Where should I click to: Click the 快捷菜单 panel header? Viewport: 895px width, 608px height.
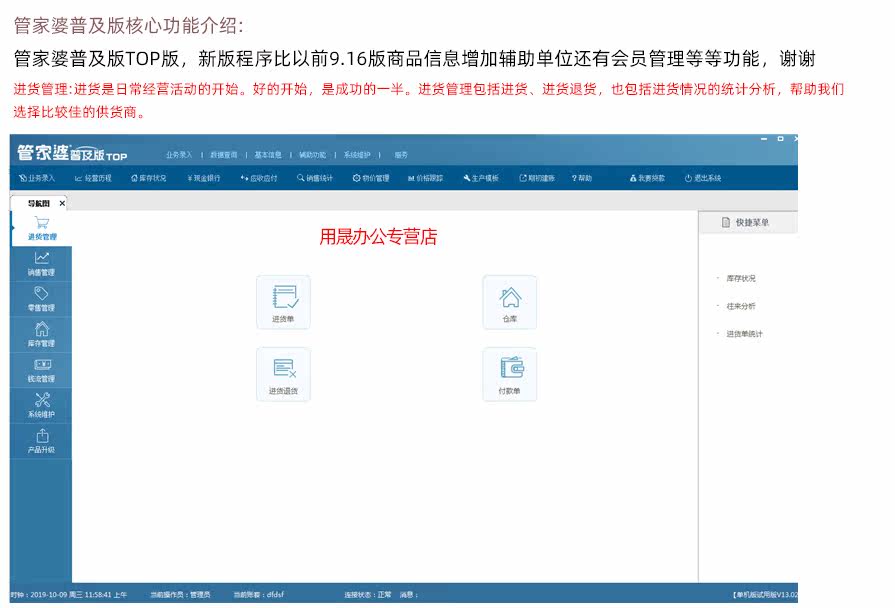(x=748, y=222)
